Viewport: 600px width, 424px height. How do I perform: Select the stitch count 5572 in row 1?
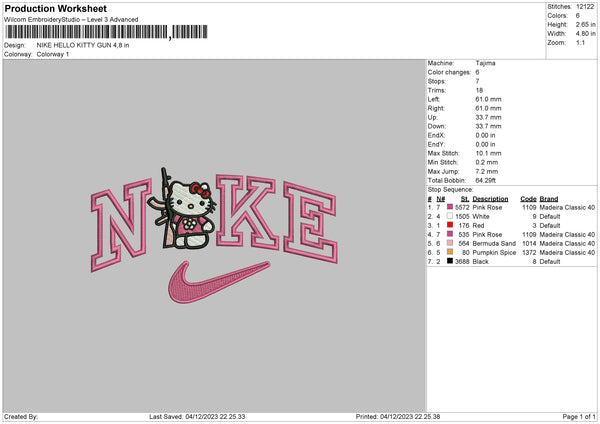coord(462,207)
